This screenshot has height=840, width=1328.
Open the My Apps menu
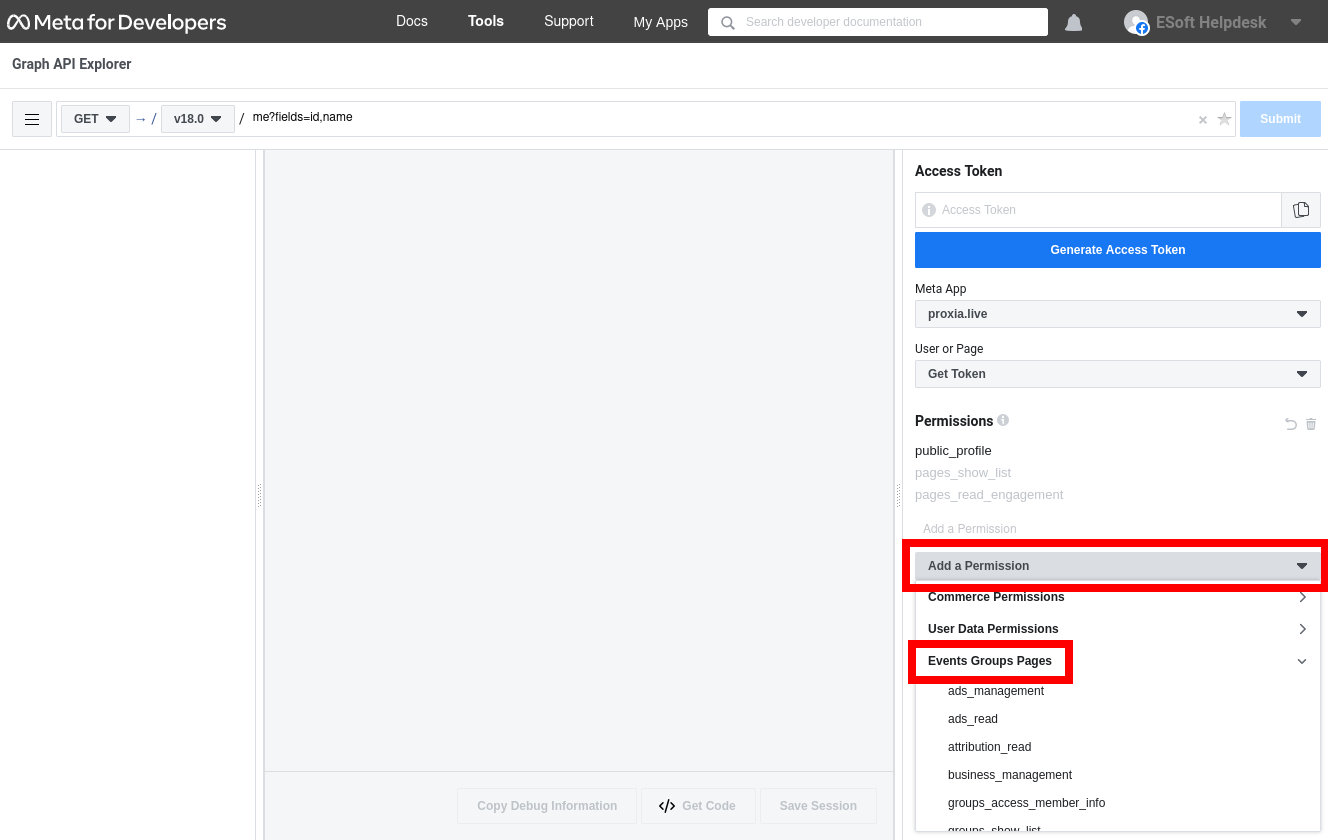660,22
